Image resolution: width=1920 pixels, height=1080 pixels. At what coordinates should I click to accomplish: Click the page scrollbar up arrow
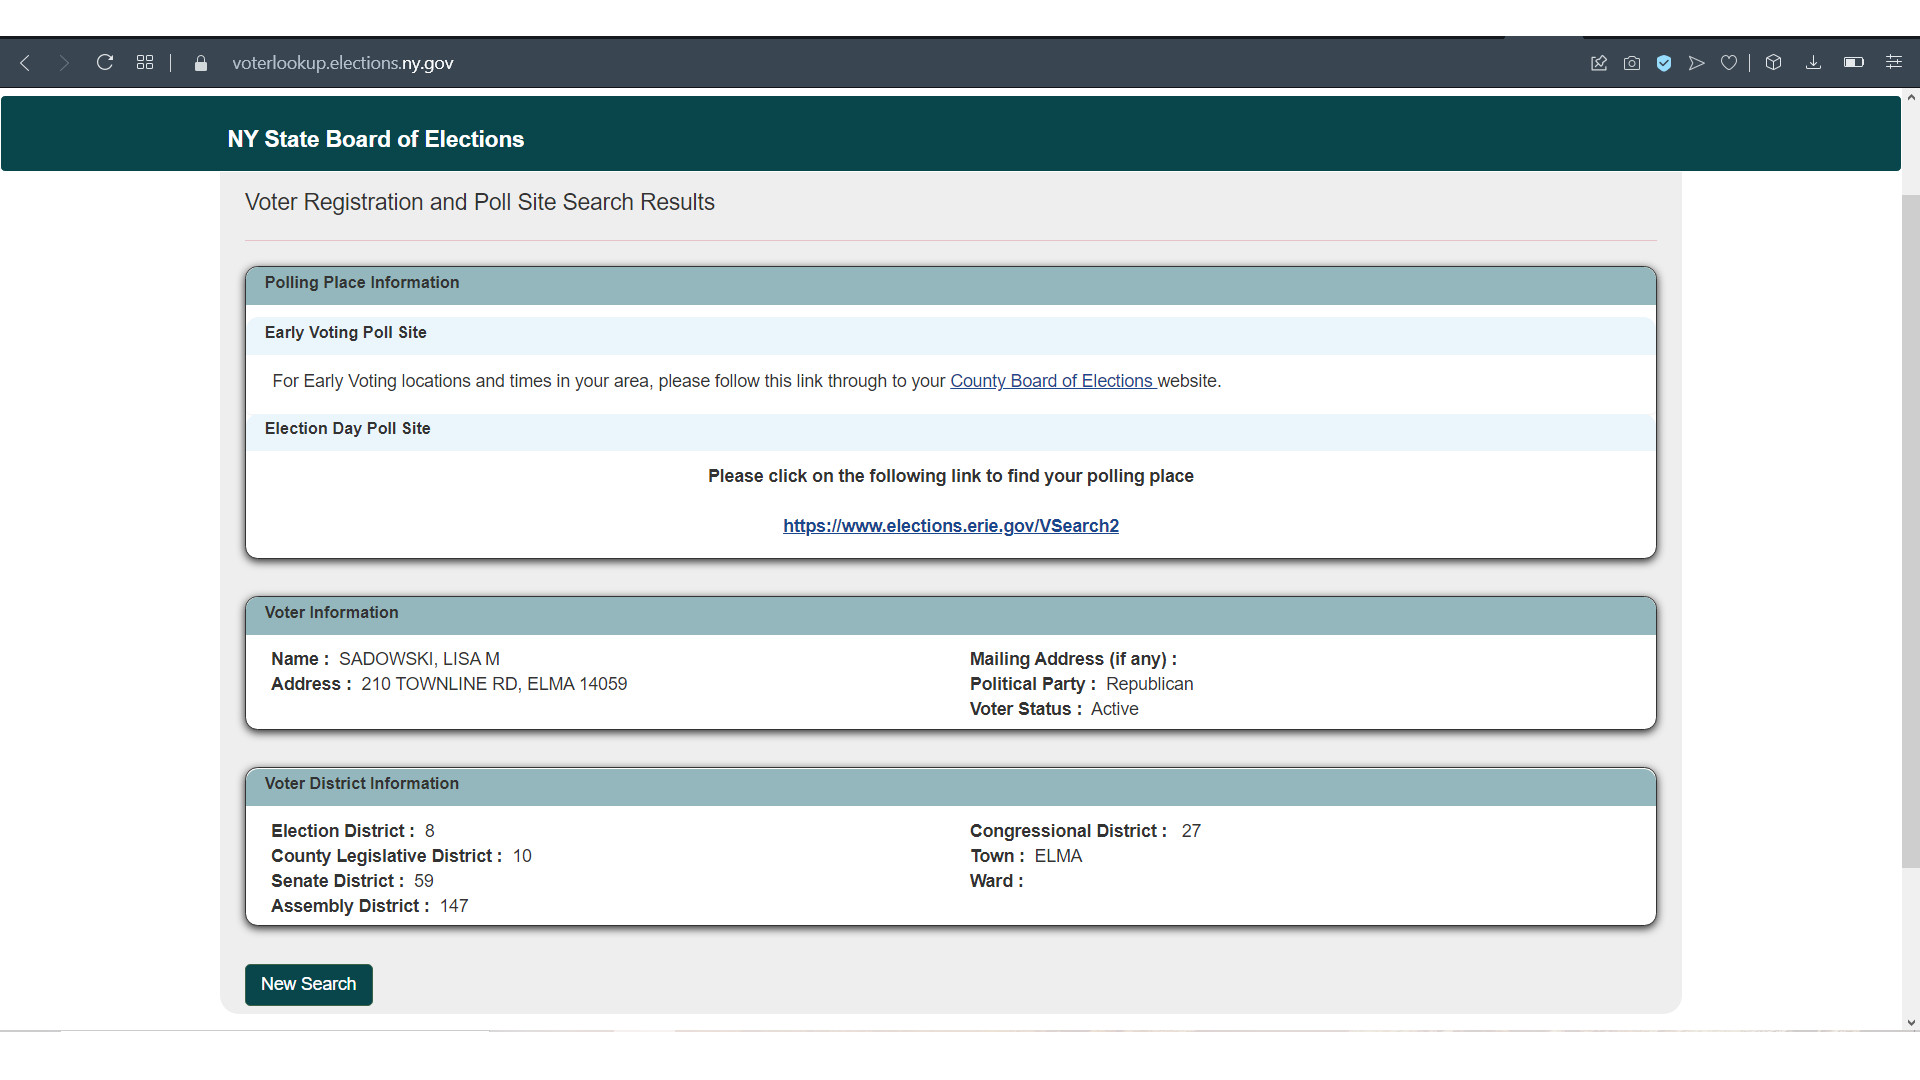click(x=1911, y=97)
